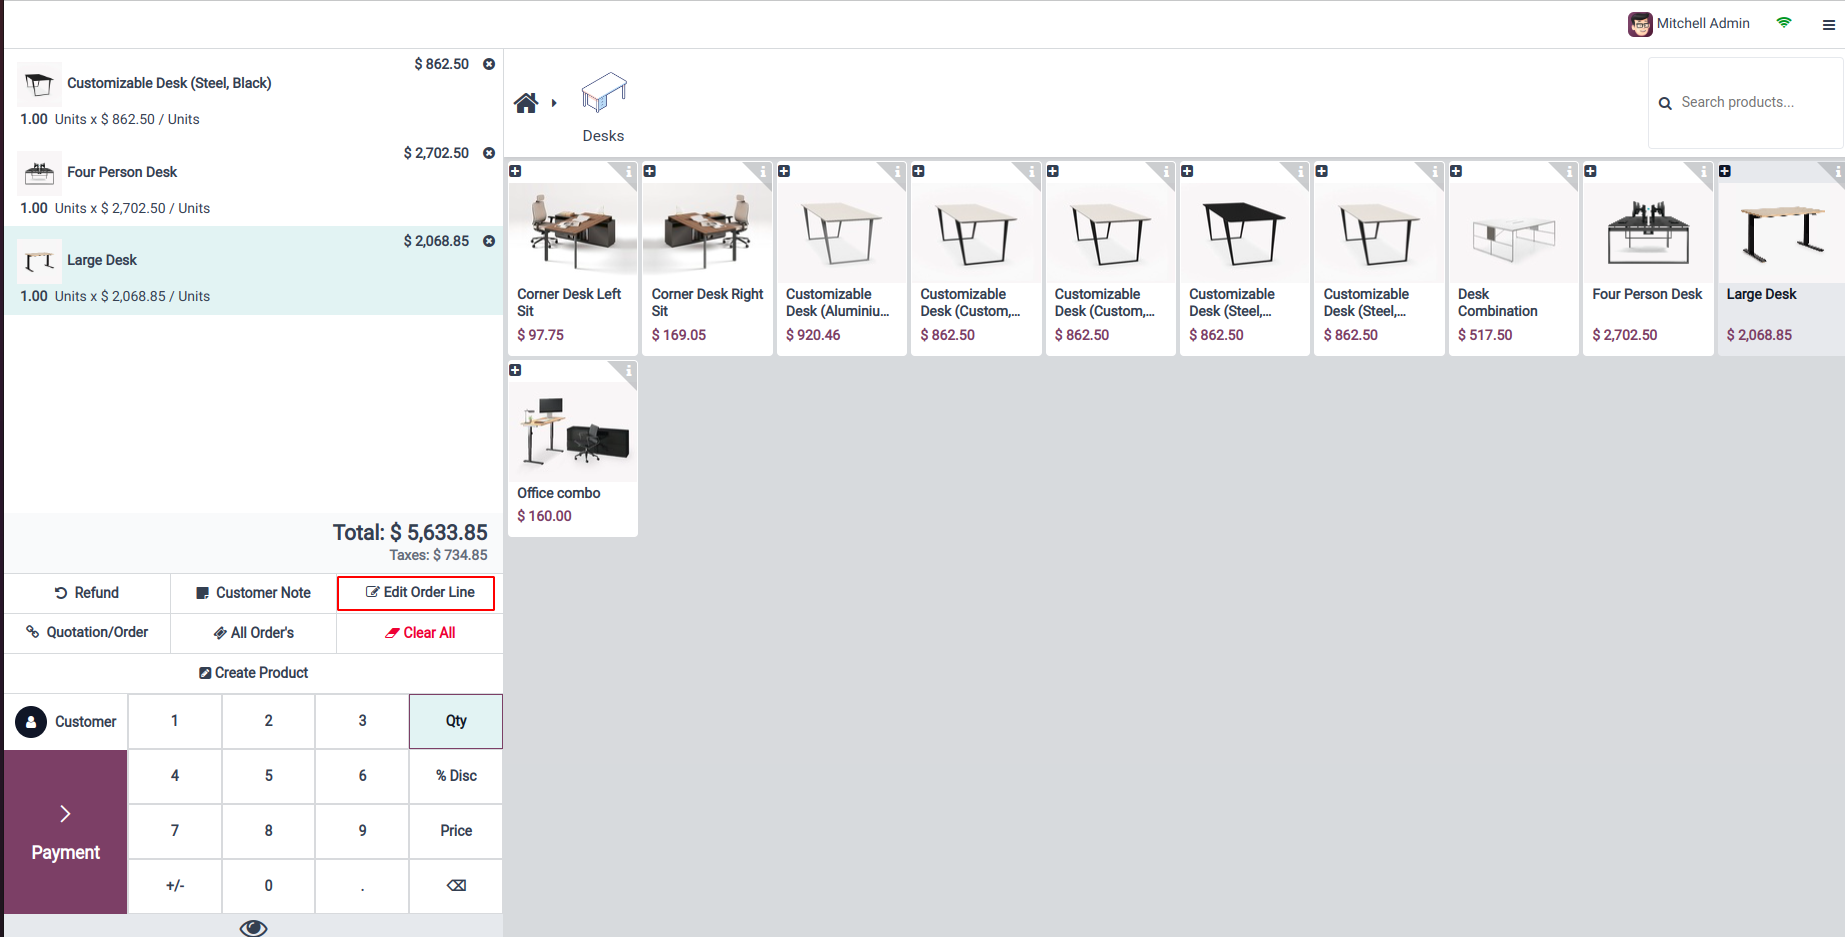Open Mitchell Admin user menu
Viewport: 1845px width, 937px height.
click(x=1688, y=24)
